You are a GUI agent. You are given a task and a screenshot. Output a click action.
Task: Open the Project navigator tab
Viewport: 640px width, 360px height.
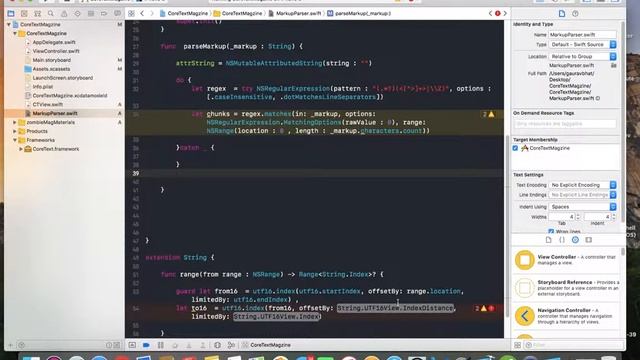click(11, 13)
